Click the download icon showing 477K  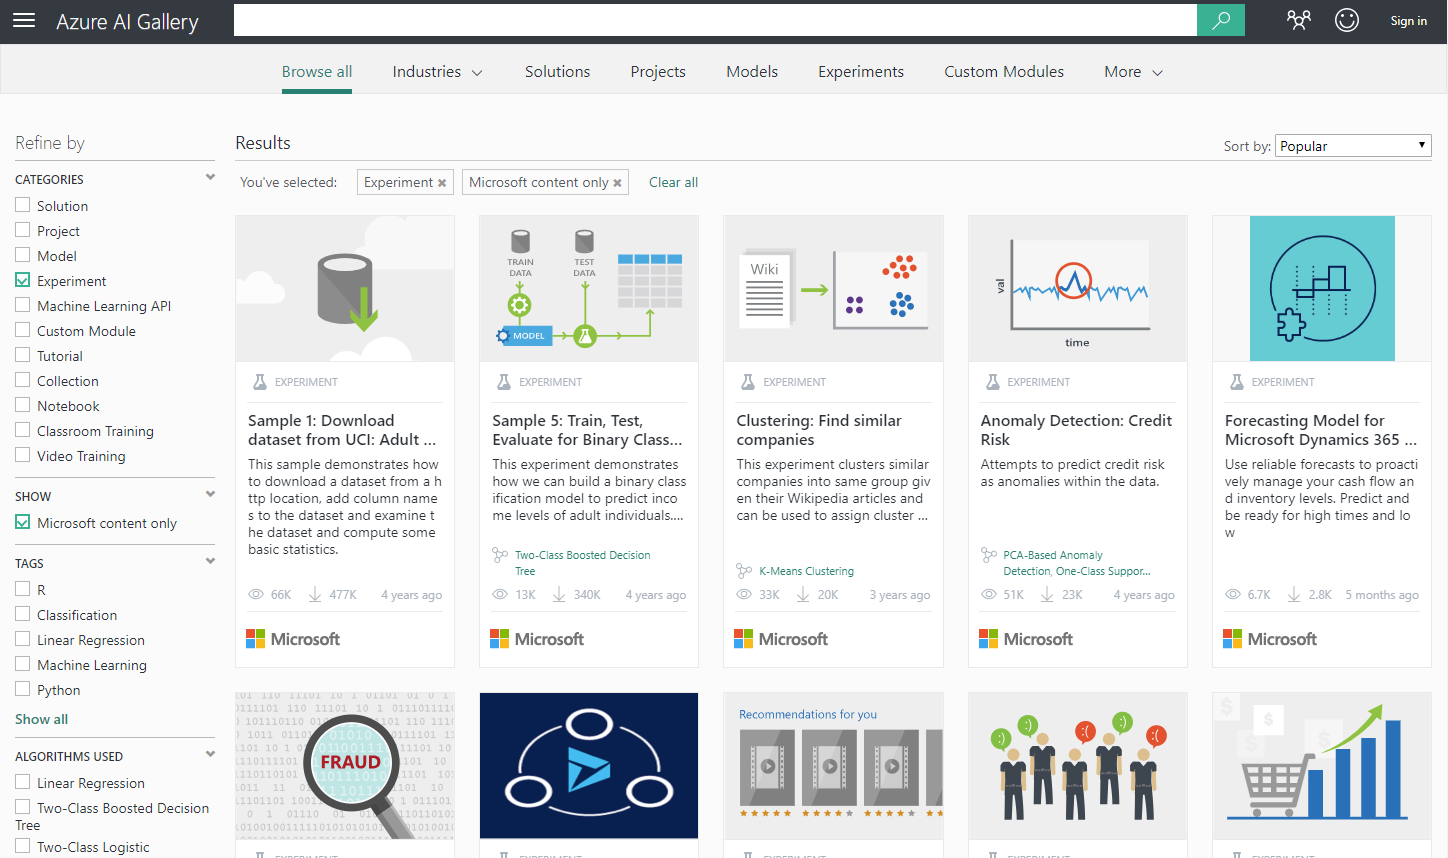click(315, 594)
